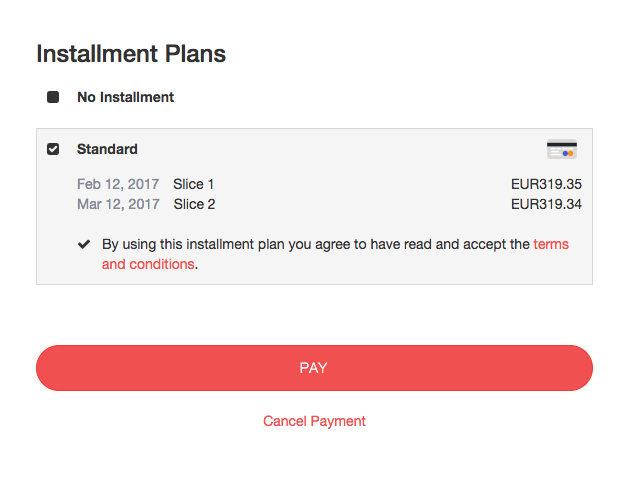Image resolution: width=629 pixels, height=486 pixels.
Task: Uncheck the Standard plan checkbox
Action: [53, 149]
